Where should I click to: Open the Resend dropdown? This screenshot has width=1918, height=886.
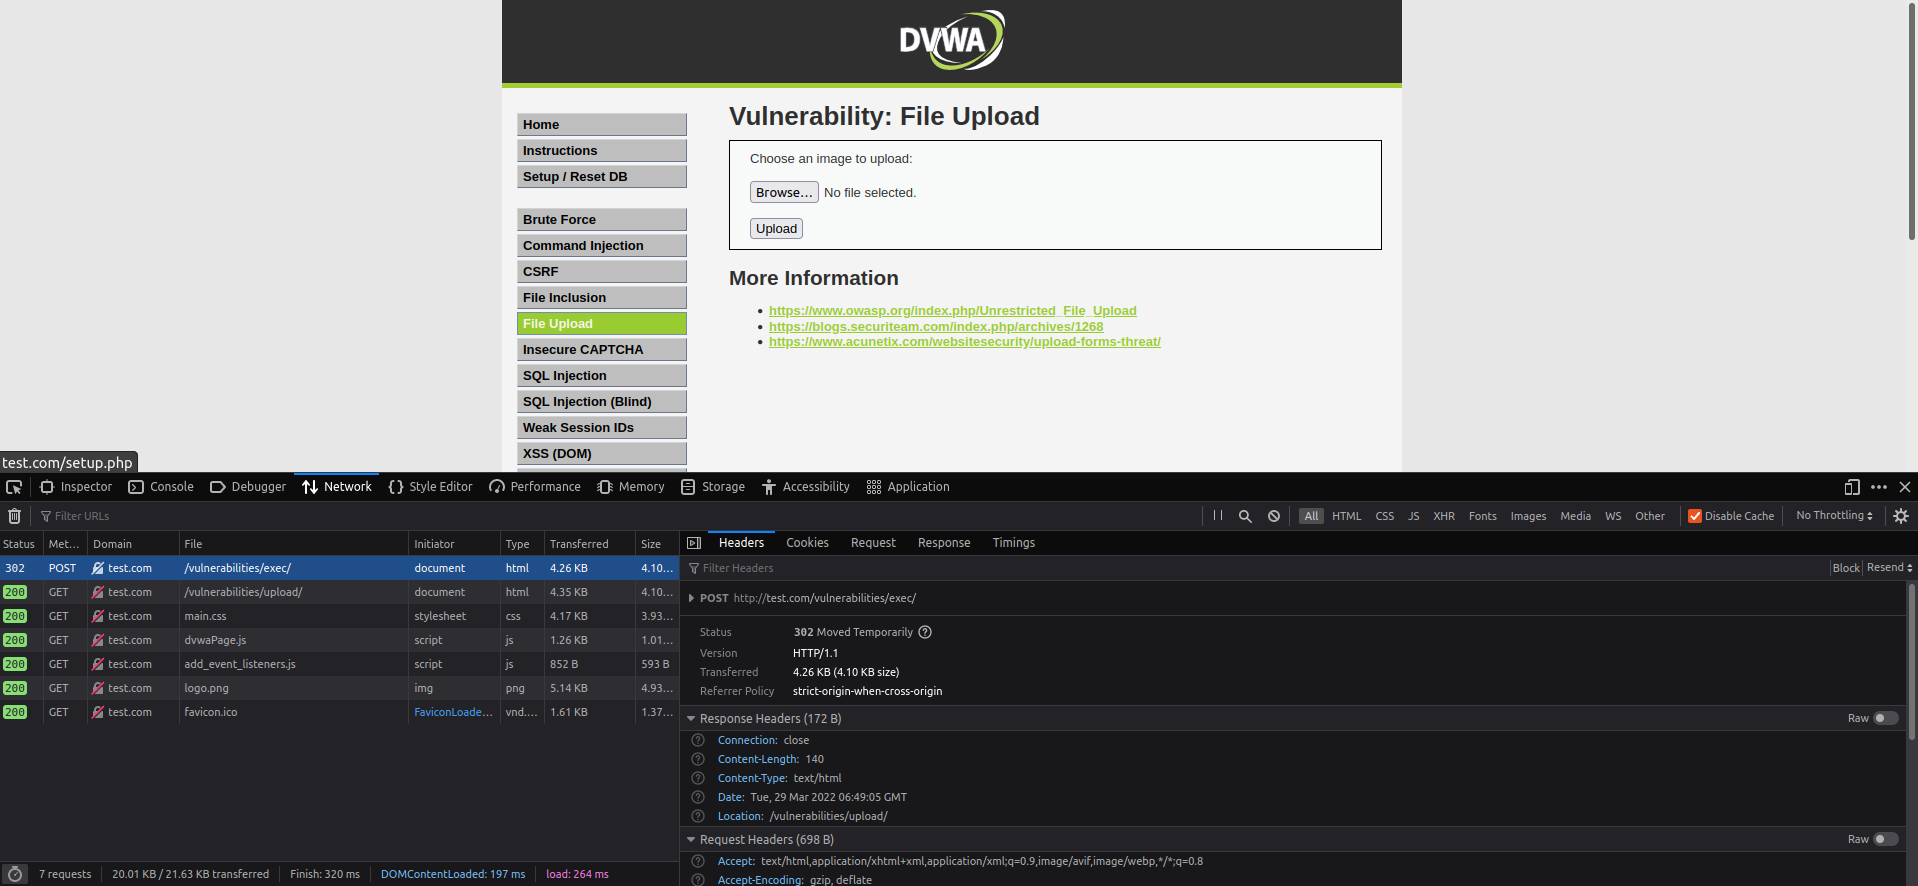tap(1889, 568)
